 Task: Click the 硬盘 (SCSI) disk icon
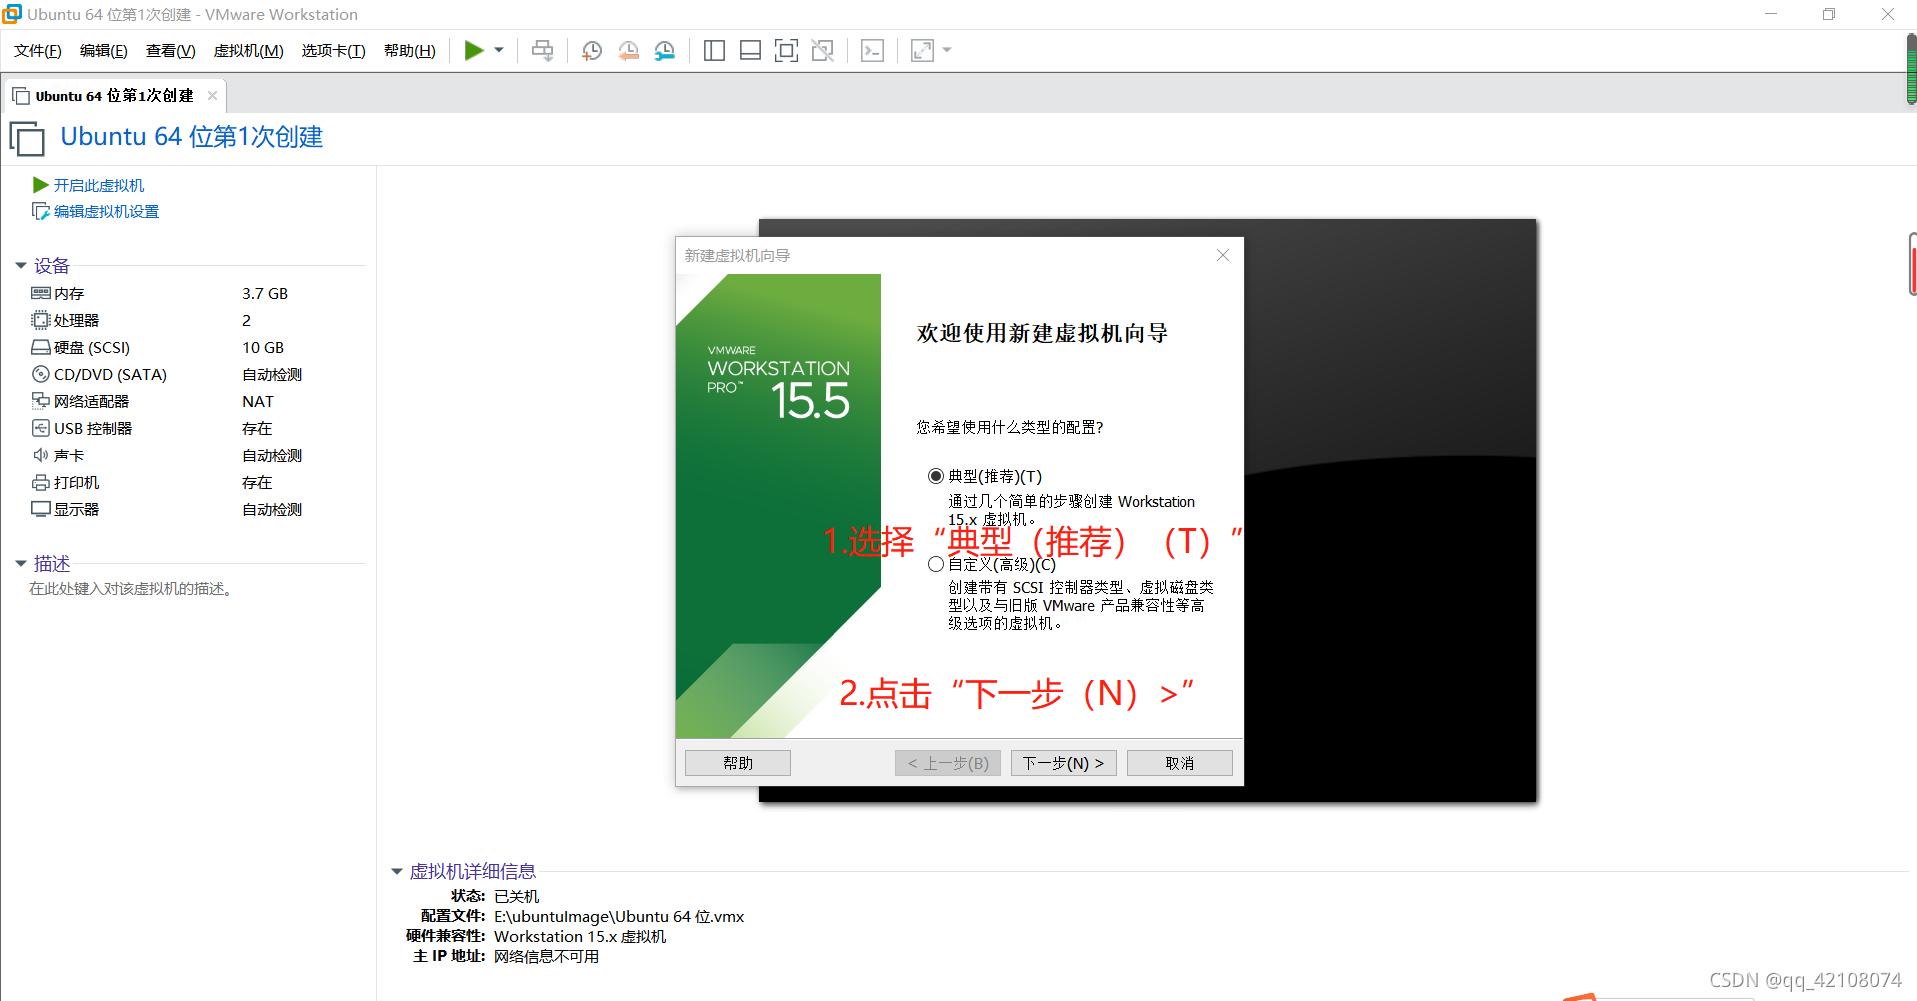pos(41,347)
